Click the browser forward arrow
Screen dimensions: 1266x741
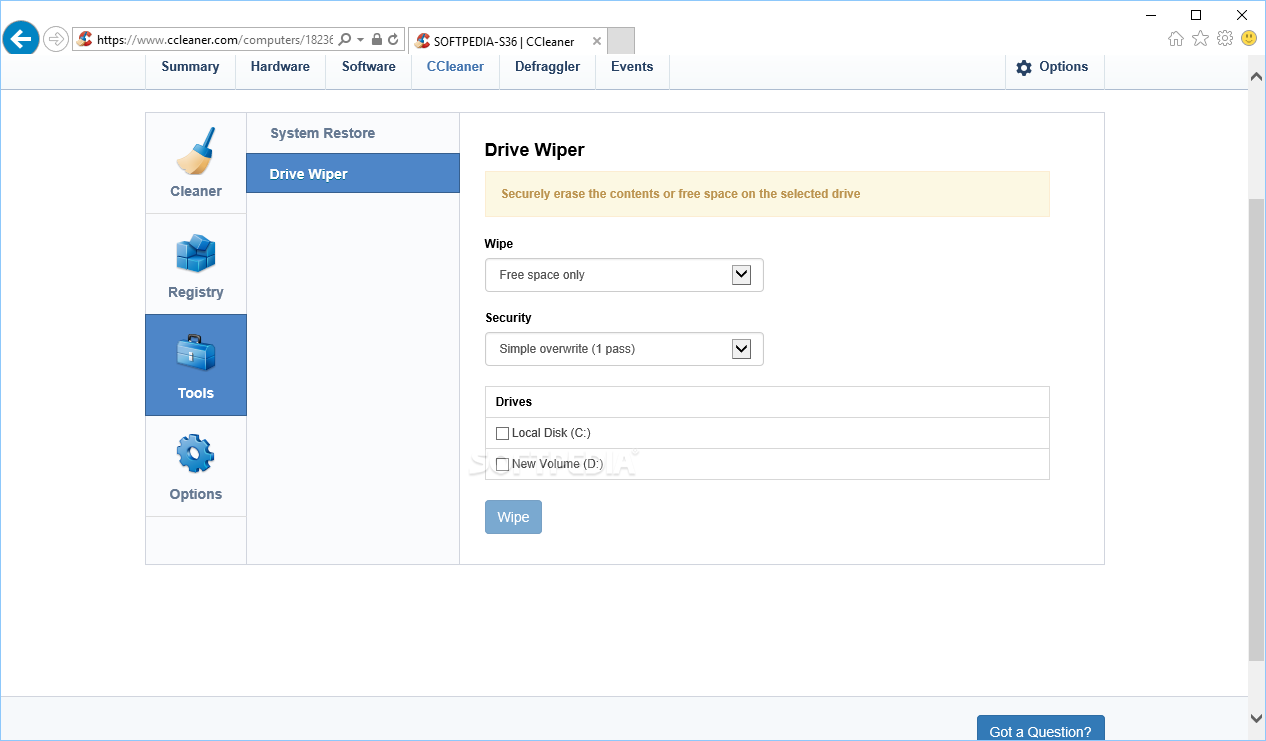point(56,40)
